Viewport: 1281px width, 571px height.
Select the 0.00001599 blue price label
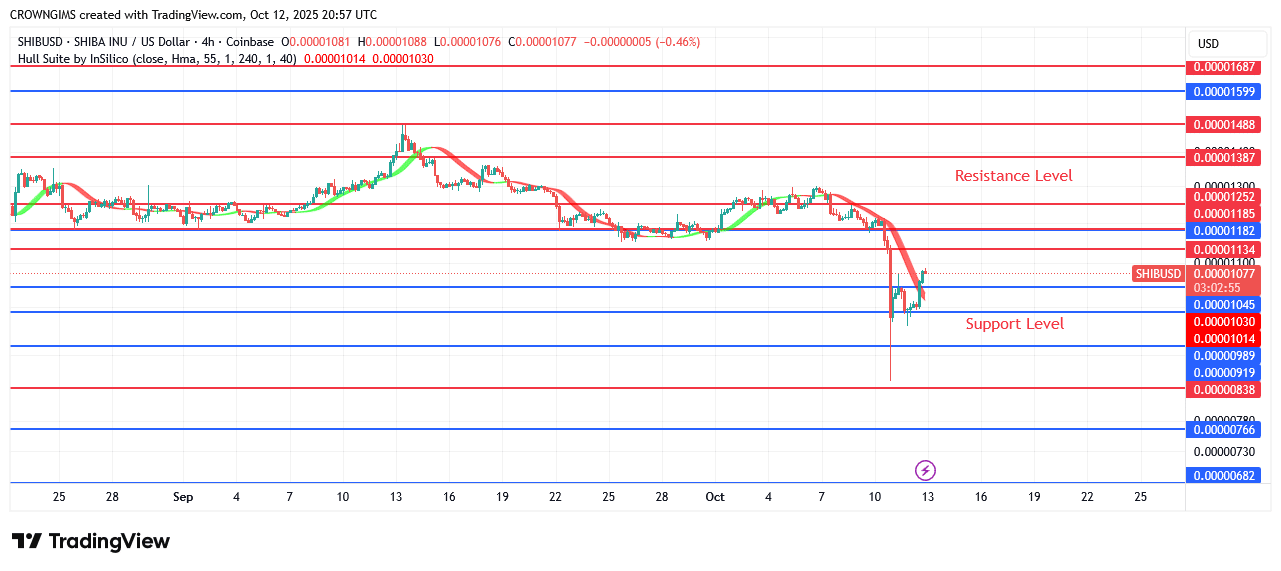click(1220, 91)
